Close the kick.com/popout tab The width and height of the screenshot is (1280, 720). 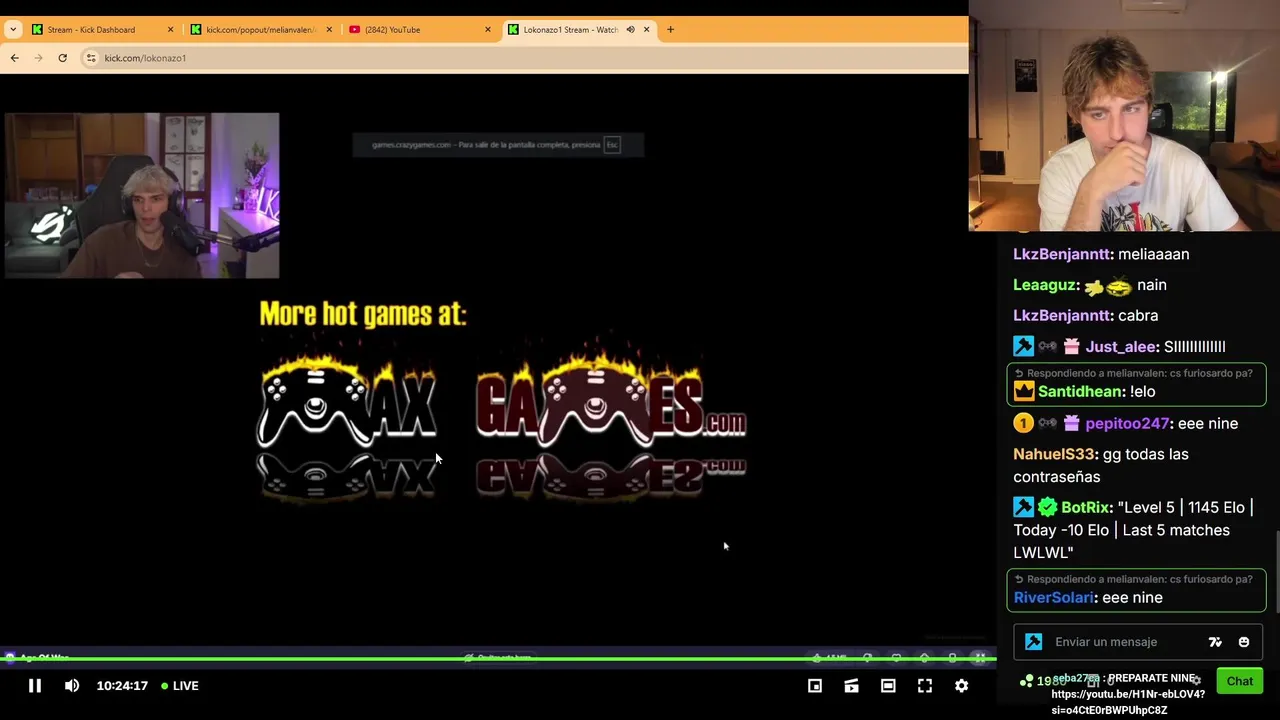[x=329, y=30]
